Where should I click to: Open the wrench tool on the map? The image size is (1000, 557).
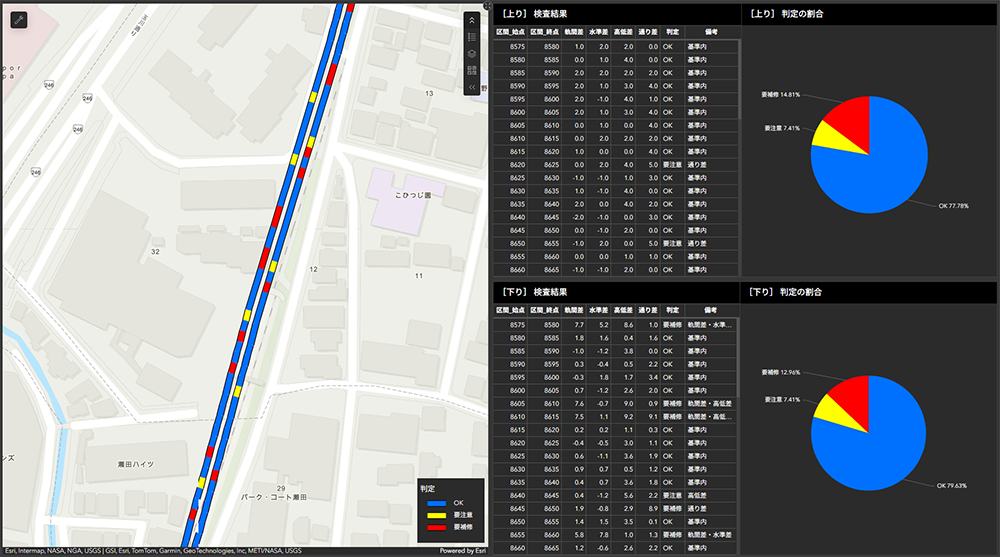[x=20, y=20]
